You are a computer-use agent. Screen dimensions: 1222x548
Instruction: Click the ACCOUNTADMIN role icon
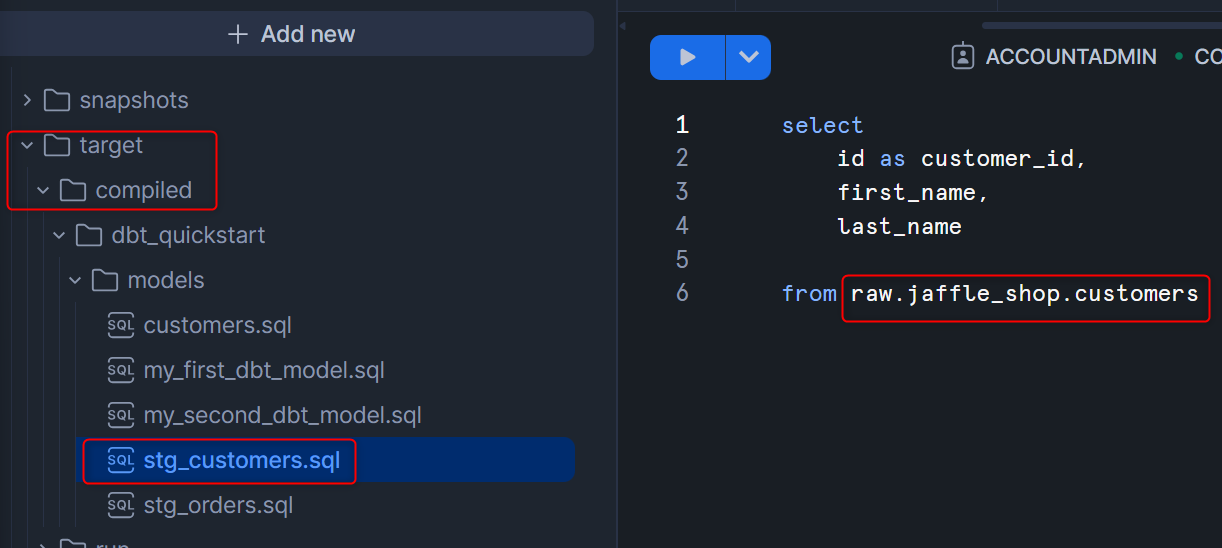[x=963, y=56]
